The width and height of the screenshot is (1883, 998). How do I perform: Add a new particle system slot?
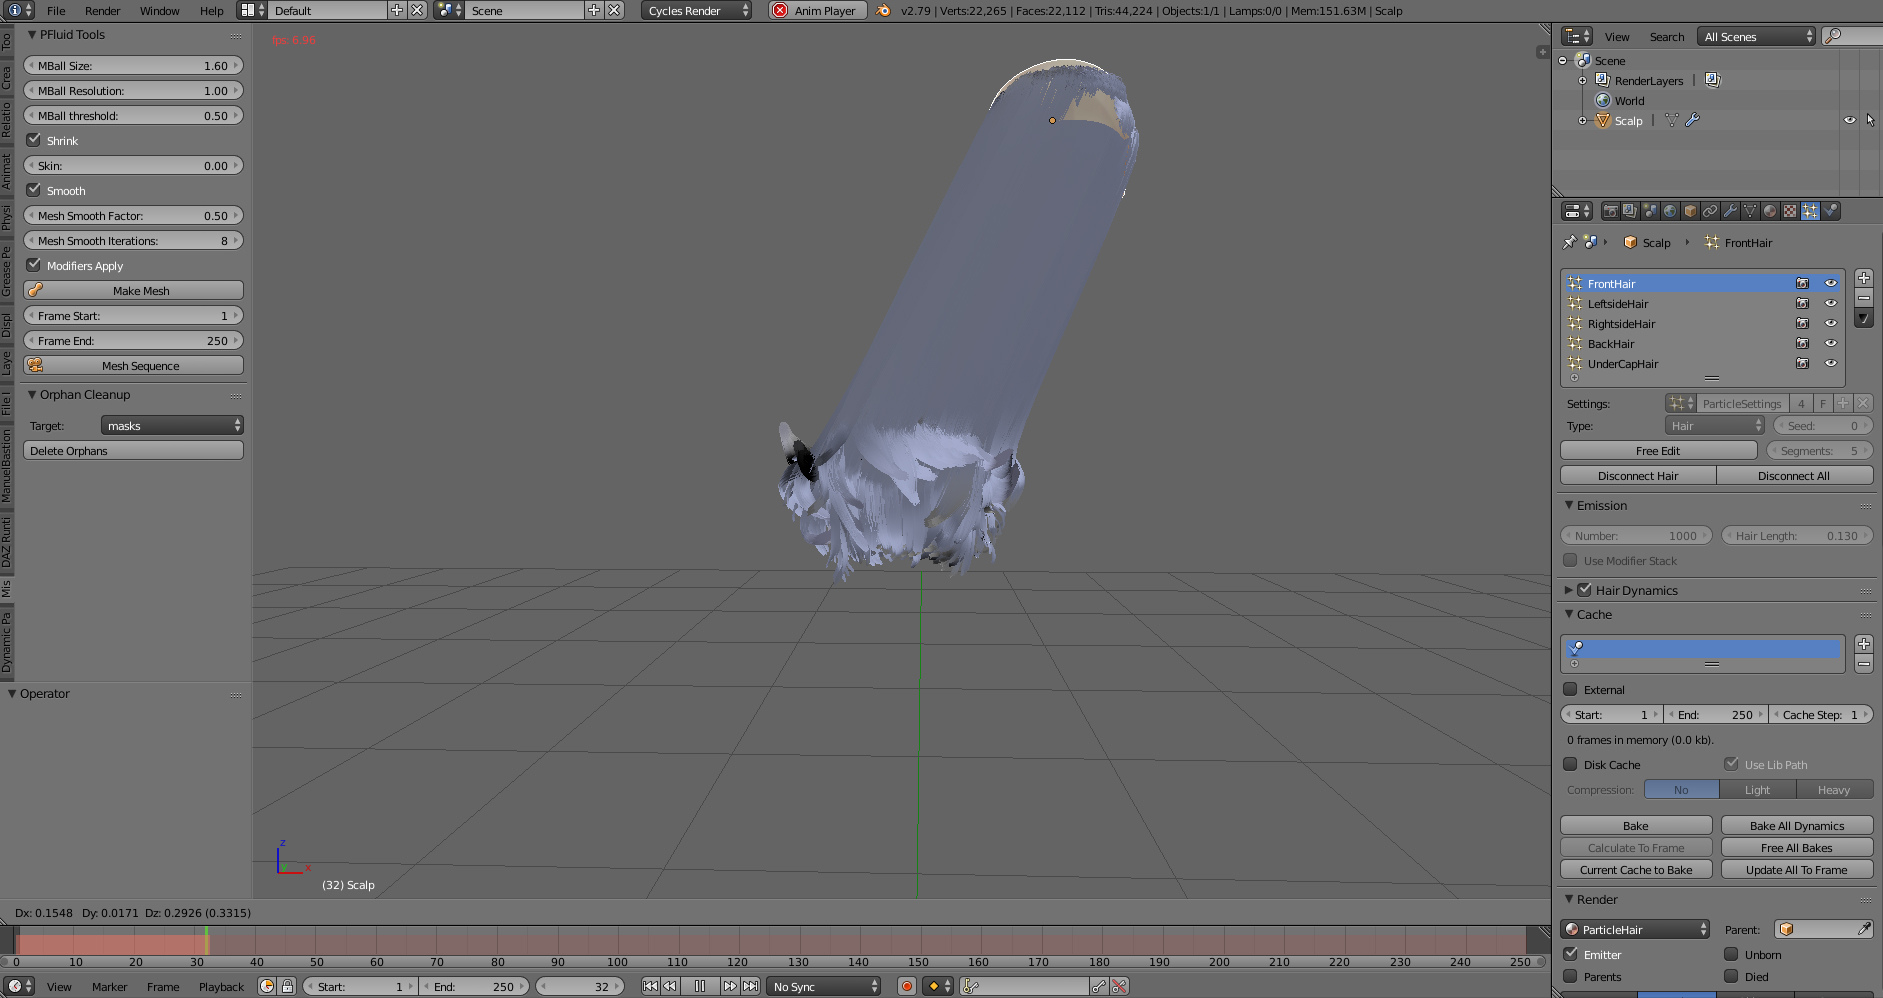pyautogui.click(x=1864, y=278)
